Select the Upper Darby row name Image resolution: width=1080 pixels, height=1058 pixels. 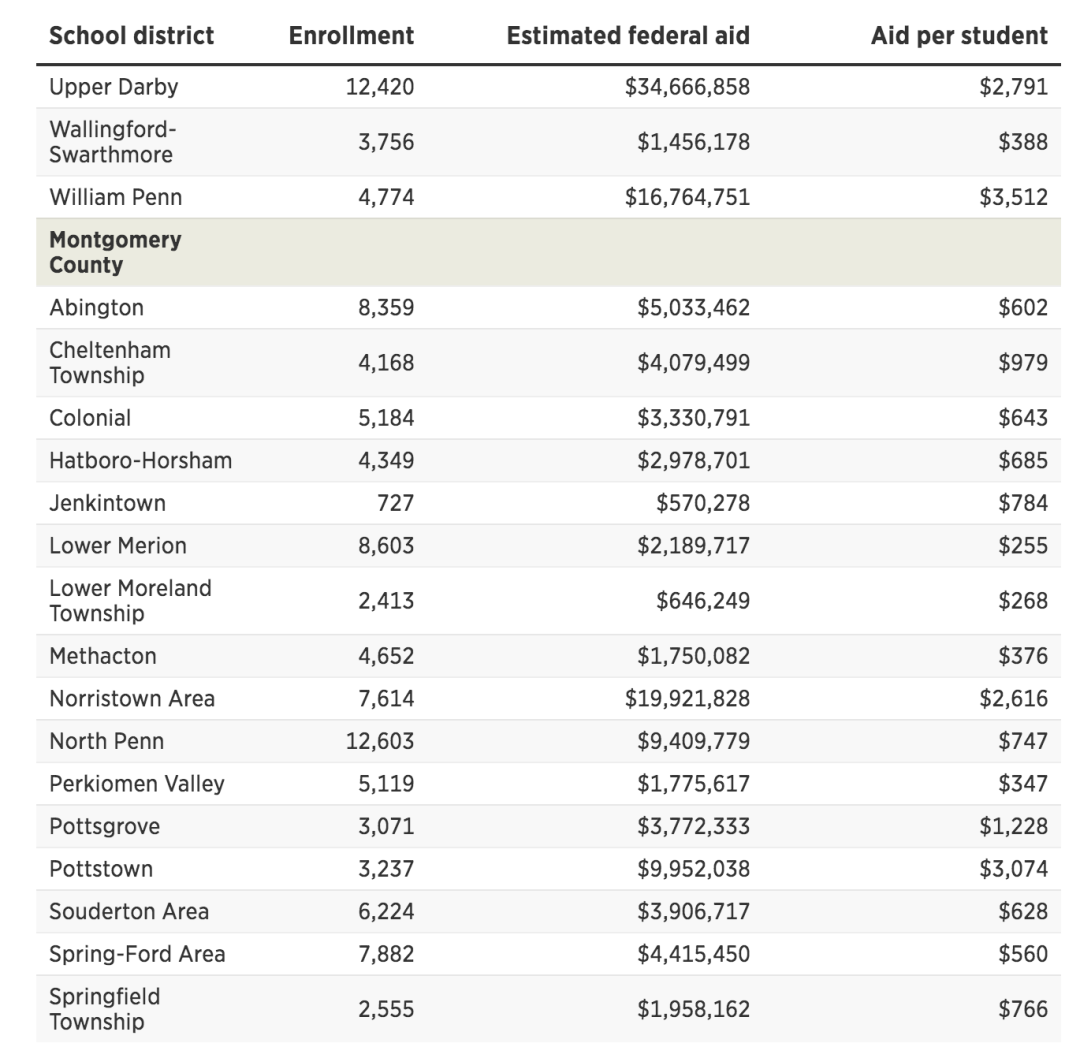113,87
